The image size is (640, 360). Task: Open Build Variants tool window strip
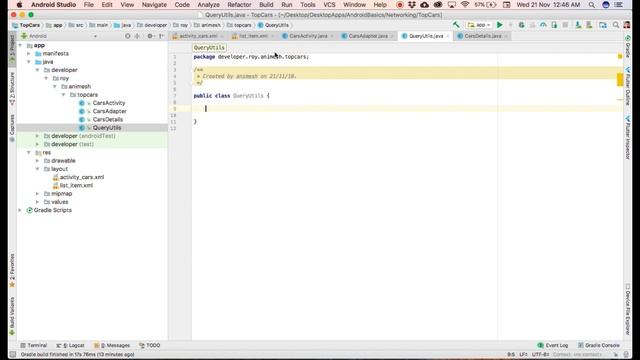click(x=12, y=316)
